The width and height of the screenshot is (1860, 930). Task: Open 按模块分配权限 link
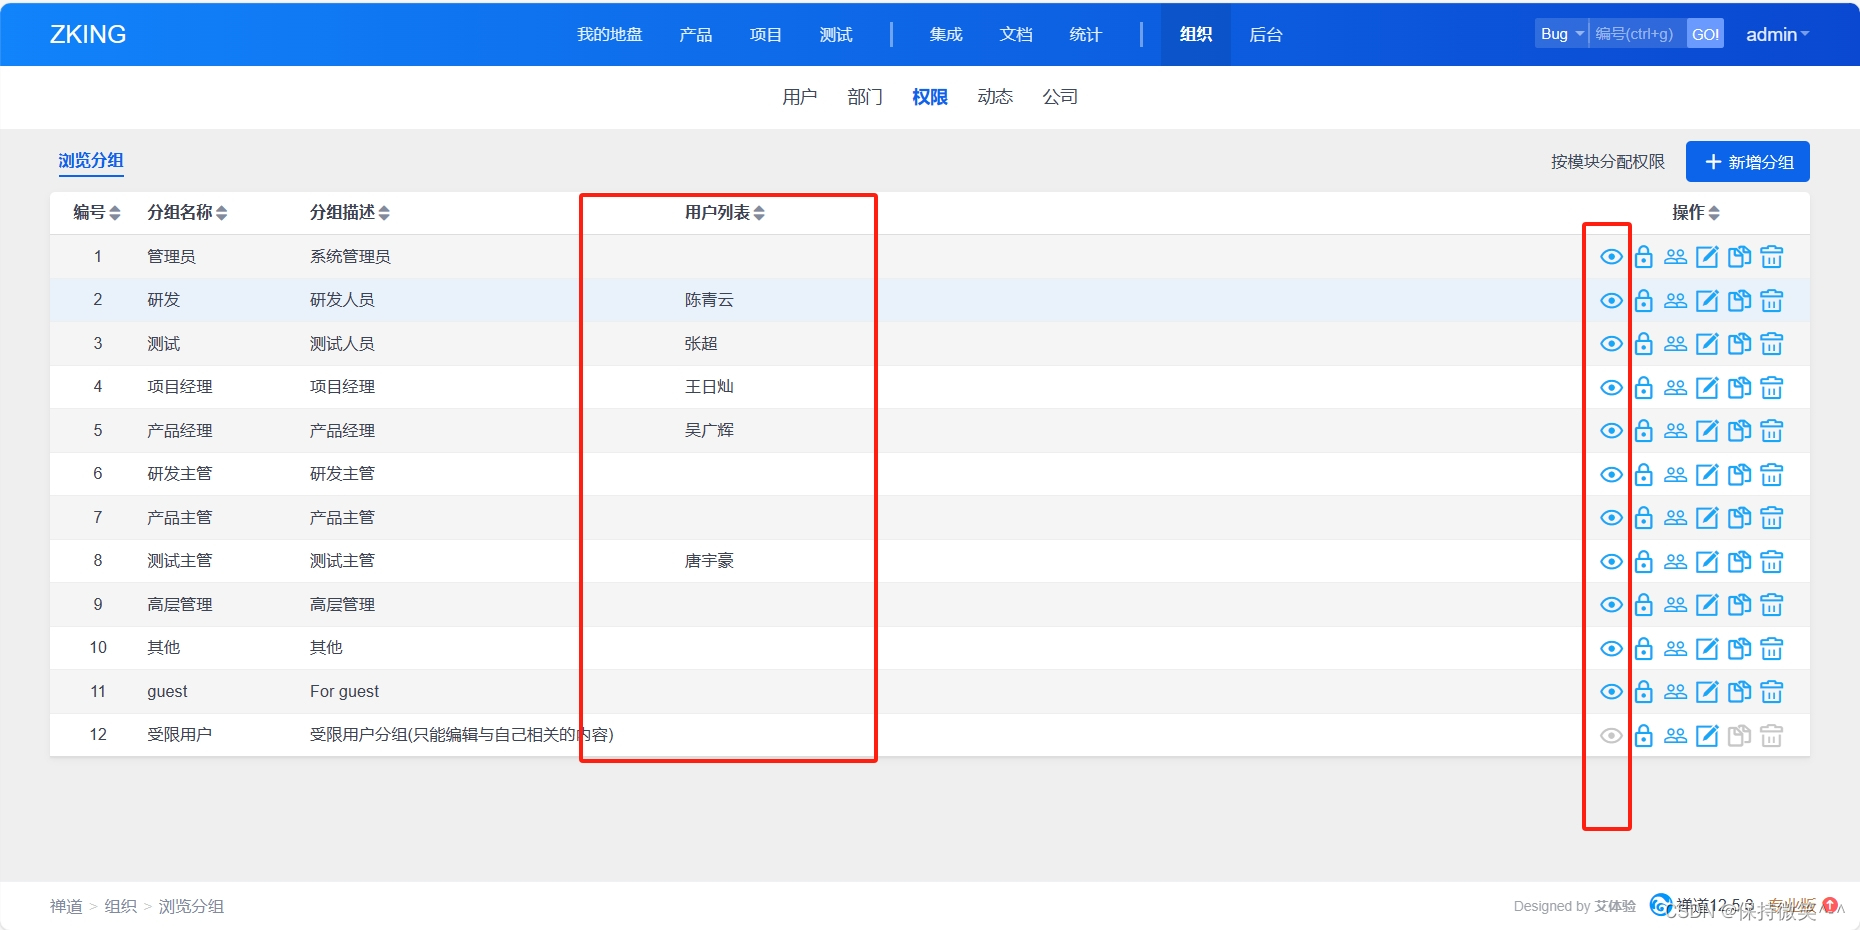(1608, 162)
